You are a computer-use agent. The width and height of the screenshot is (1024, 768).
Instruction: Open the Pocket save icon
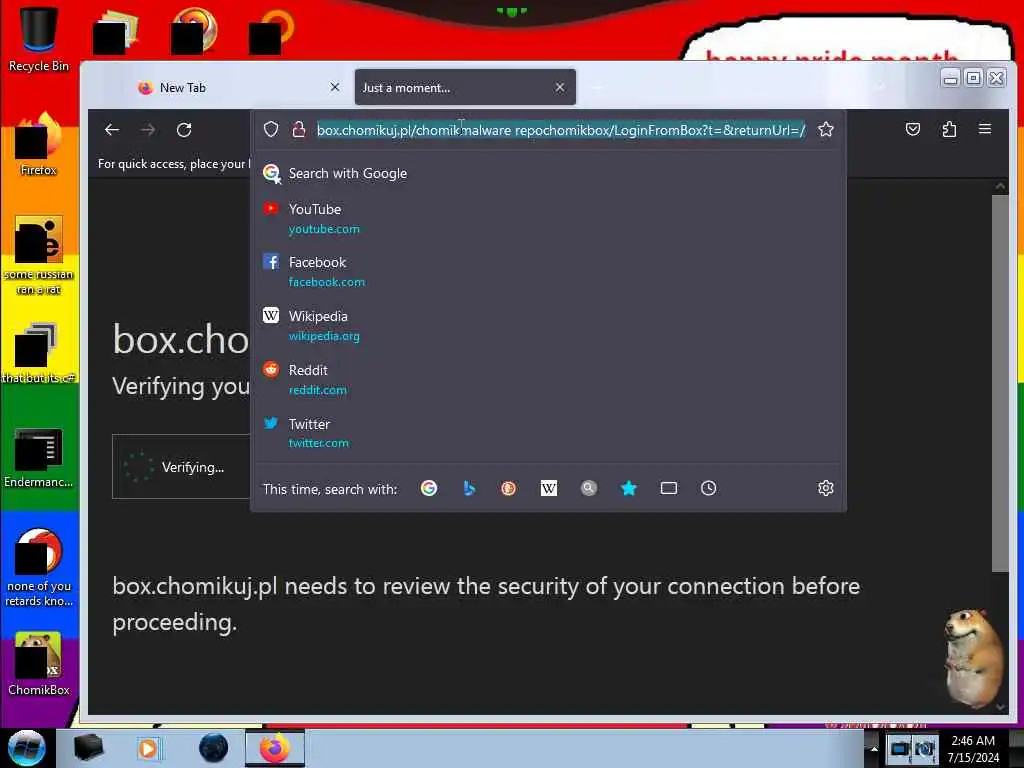tap(913, 129)
